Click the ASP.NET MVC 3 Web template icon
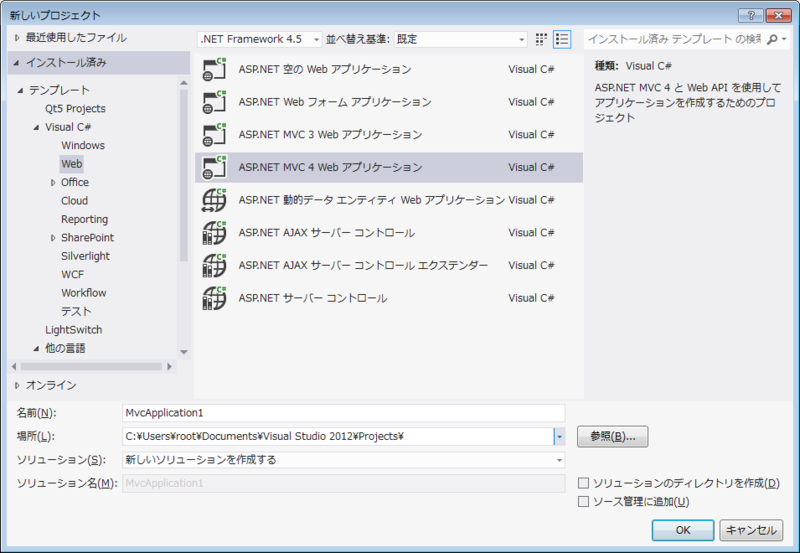Screen dimensions: 800x553 [214, 135]
